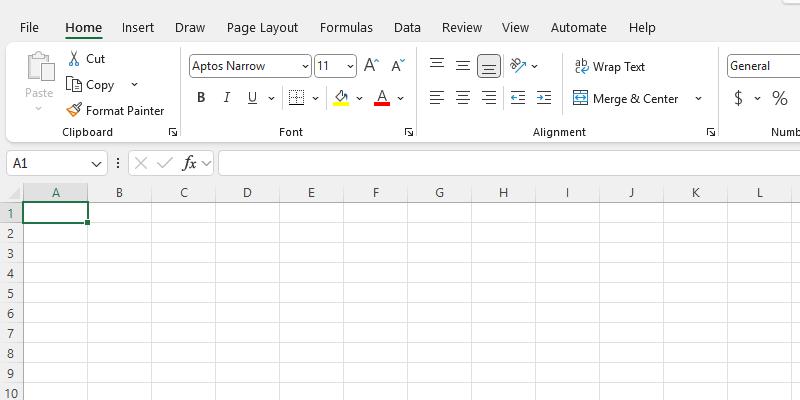The width and height of the screenshot is (800, 400).
Task: Select the Format Painter brush
Action: click(x=74, y=111)
